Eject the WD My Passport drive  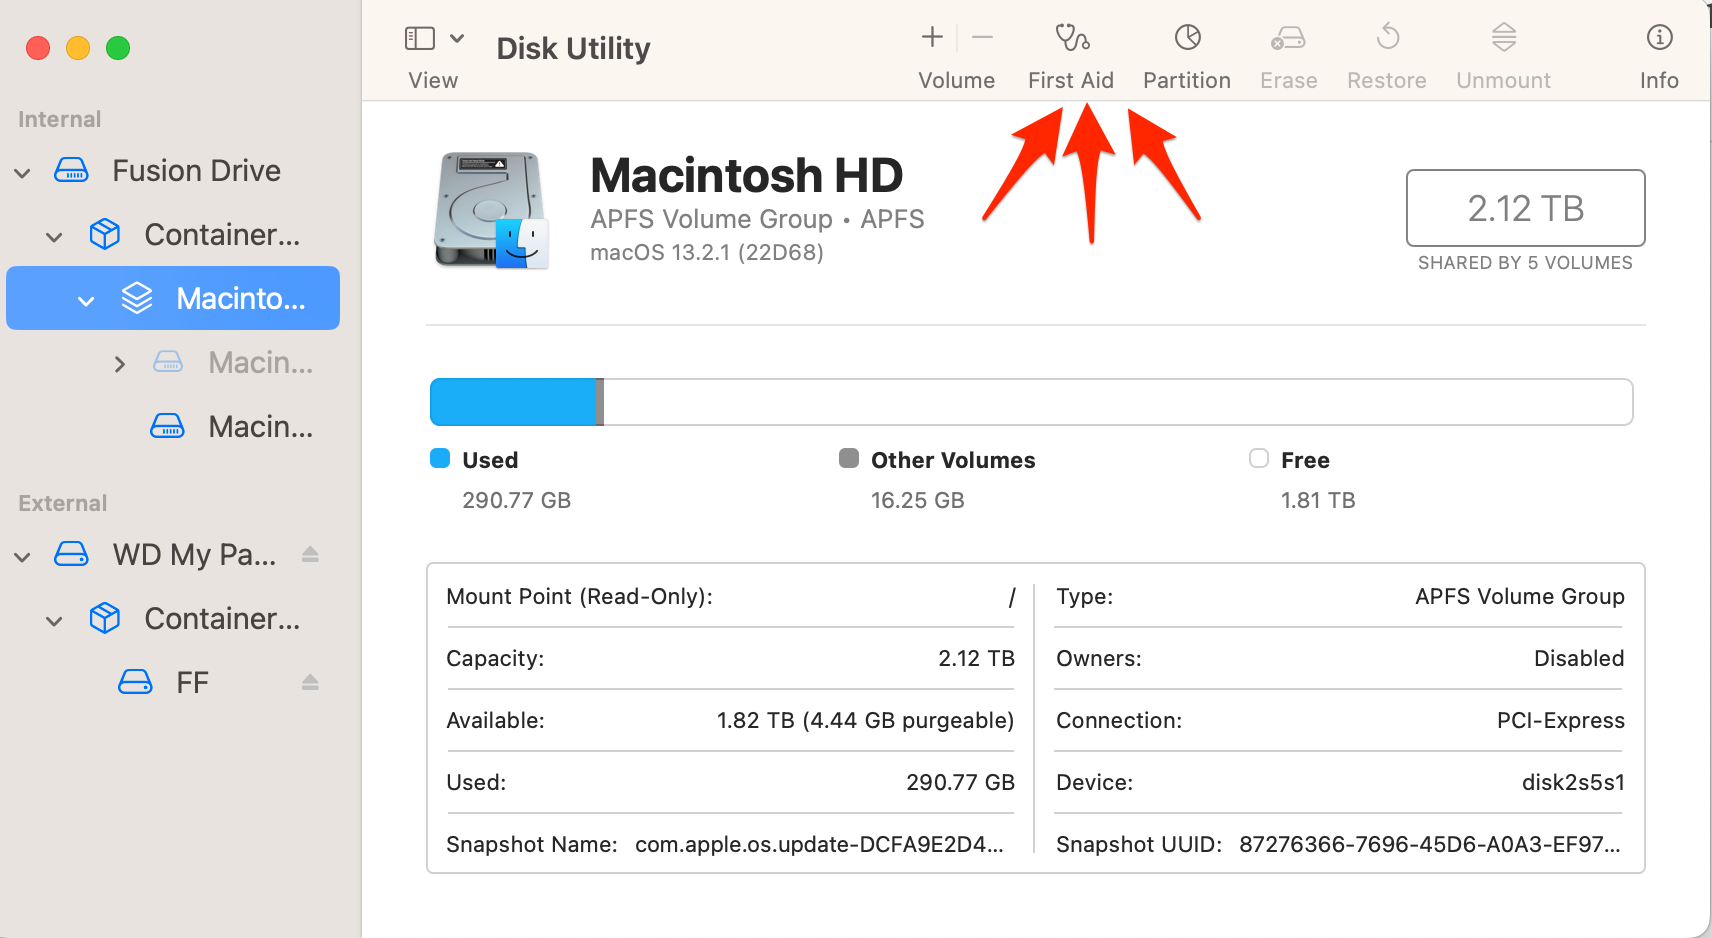point(310,554)
